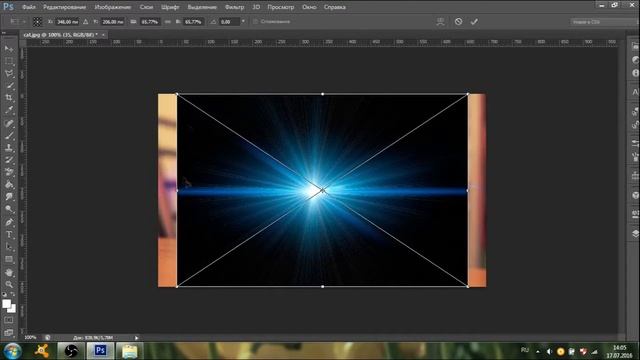Open the Изображение menu
This screenshot has width=640, height=360.
click(113, 7)
